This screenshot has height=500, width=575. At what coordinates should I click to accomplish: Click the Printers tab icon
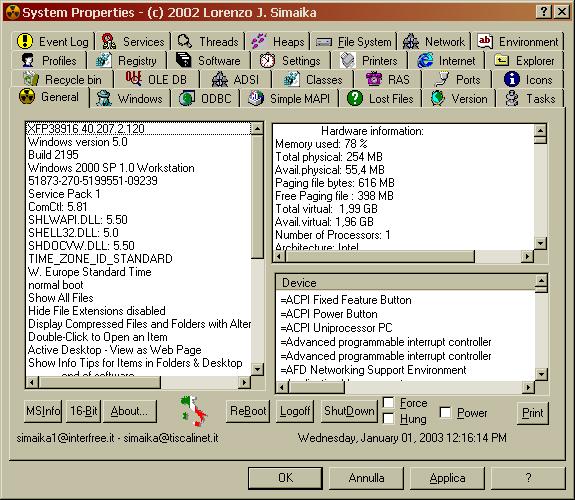point(347,61)
